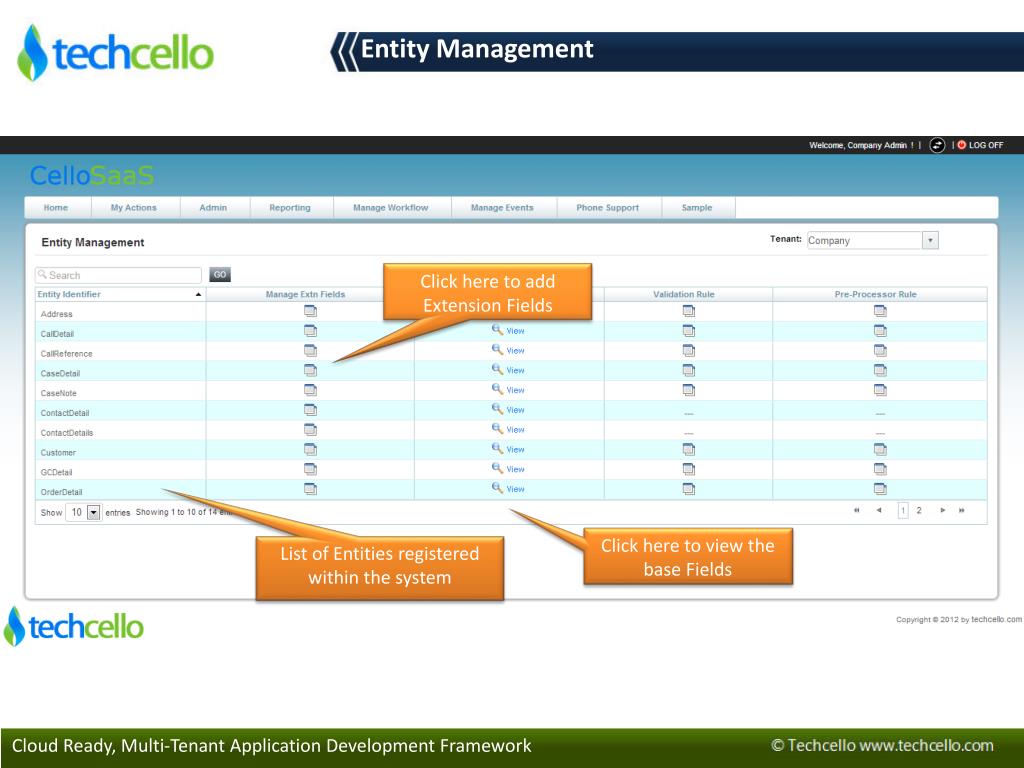The image size is (1024, 768).
Task: Open extension fields for CaseDetail entity
Action: (310, 370)
